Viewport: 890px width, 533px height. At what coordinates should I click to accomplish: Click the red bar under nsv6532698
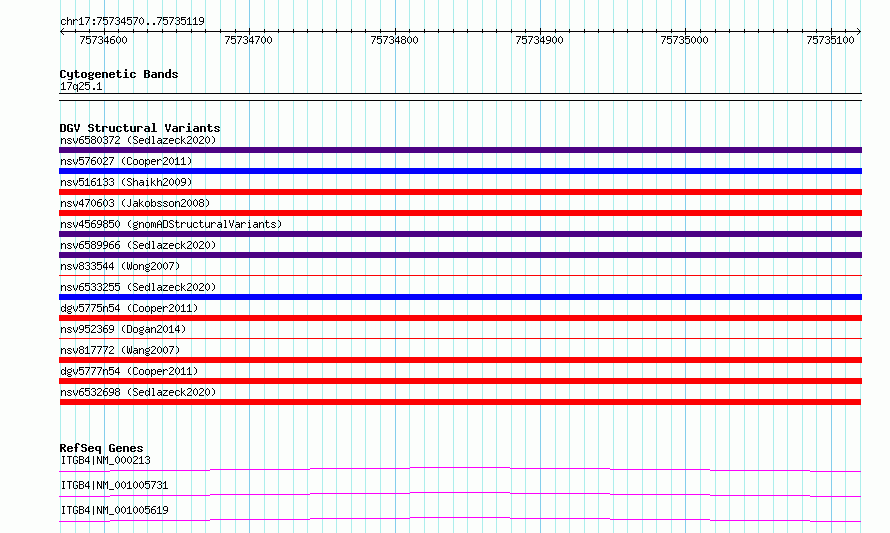tap(460, 402)
